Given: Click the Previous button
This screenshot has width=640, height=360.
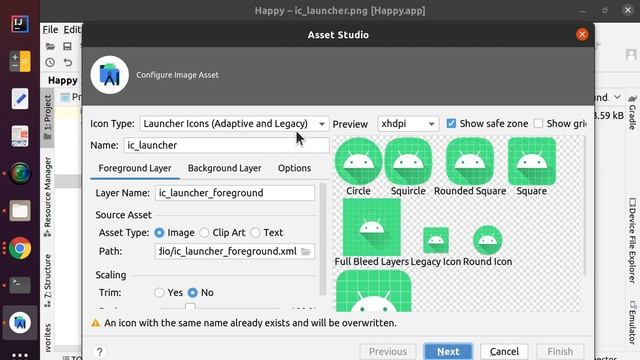Looking at the screenshot, I should pos(388,351).
